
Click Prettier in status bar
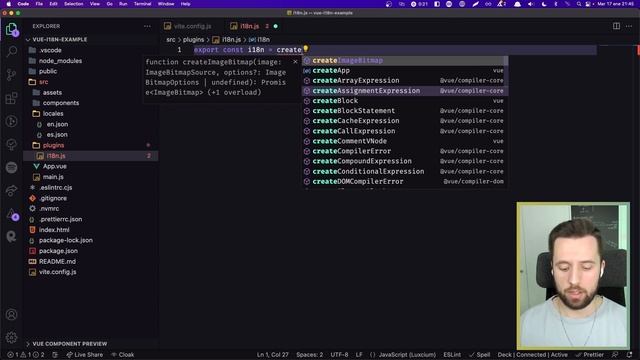pyautogui.click(x=589, y=355)
